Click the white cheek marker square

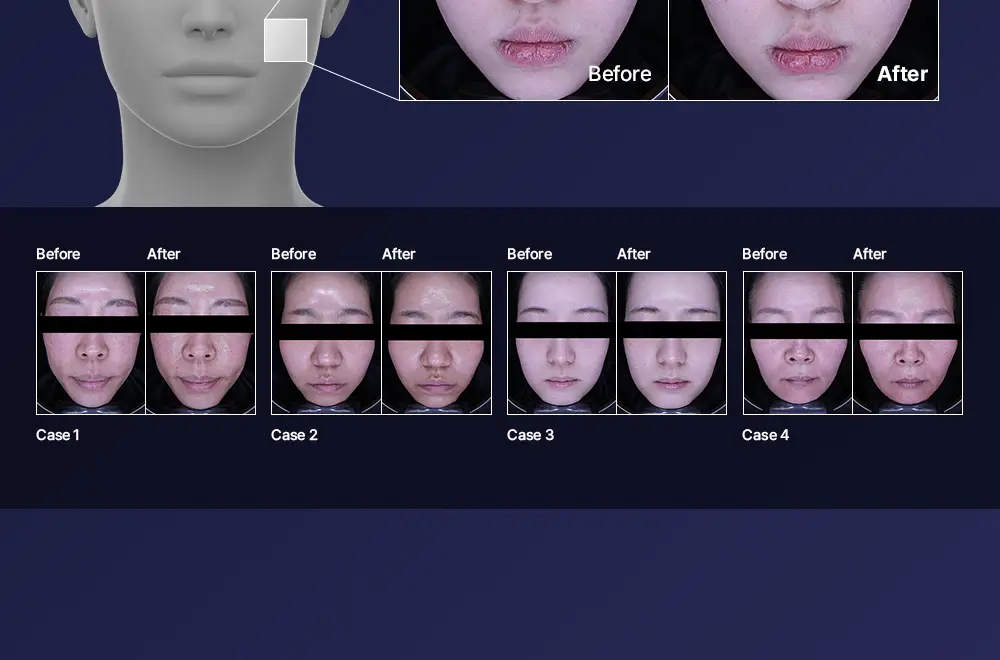point(286,40)
